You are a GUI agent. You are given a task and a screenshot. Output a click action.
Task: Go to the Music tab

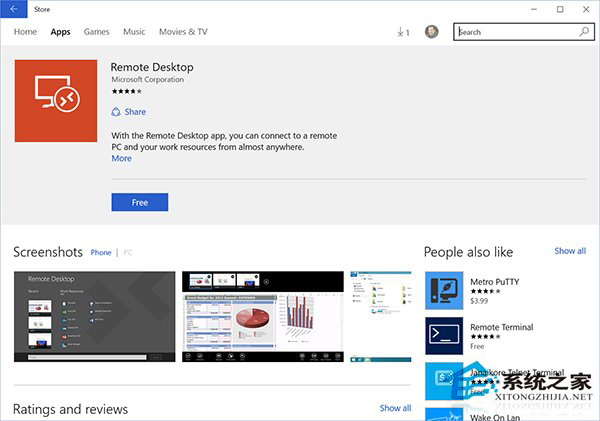(x=134, y=32)
